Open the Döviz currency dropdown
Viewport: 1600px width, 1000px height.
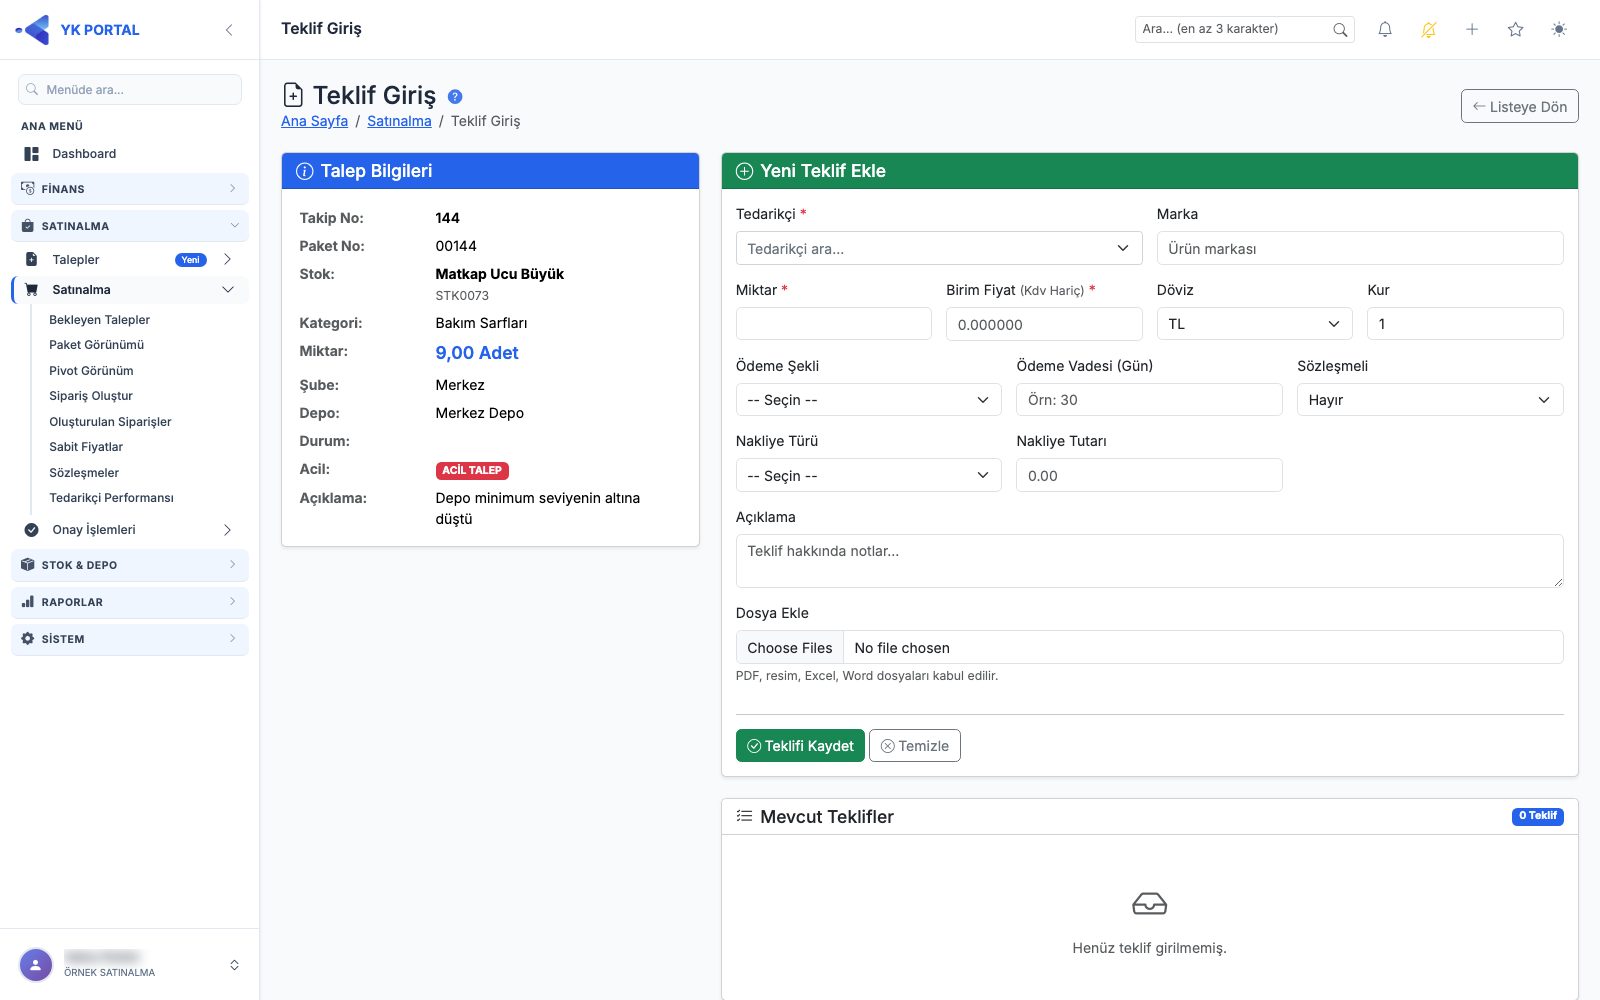pos(1254,324)
